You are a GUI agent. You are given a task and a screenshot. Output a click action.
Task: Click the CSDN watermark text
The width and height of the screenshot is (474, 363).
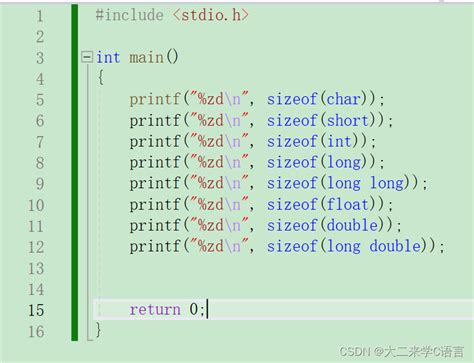pos(402,351)
